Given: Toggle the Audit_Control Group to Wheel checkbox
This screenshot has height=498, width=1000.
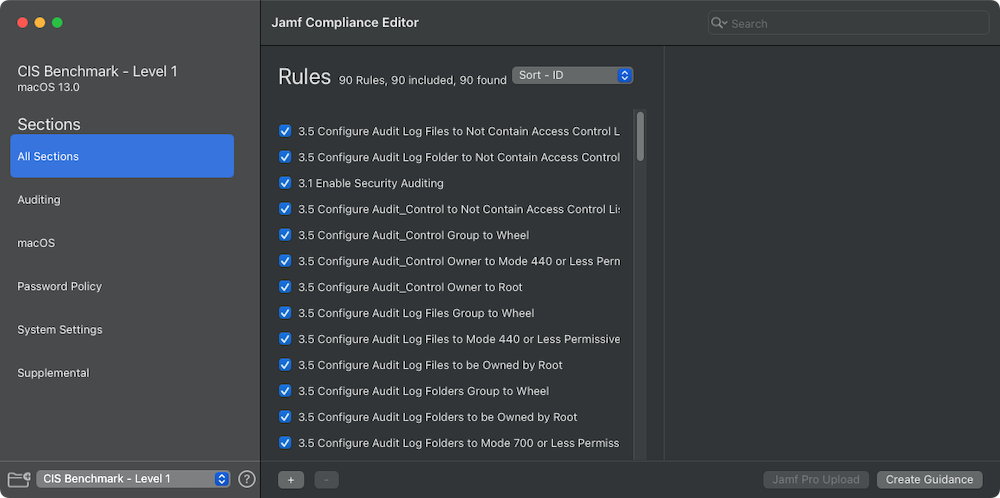Looking at the screenshot, I should coord(285,235).
